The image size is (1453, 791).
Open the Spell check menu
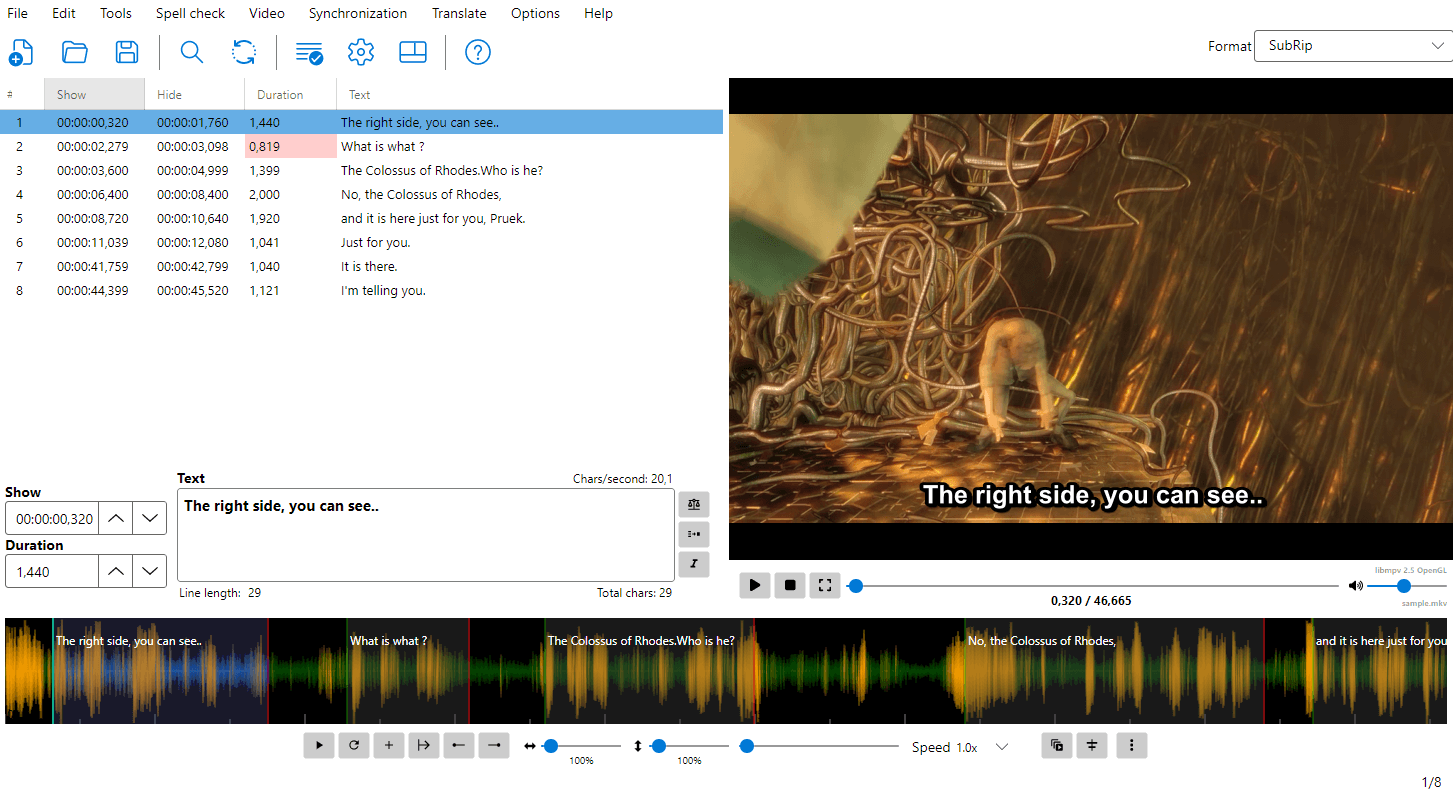(x=190, y=13)
